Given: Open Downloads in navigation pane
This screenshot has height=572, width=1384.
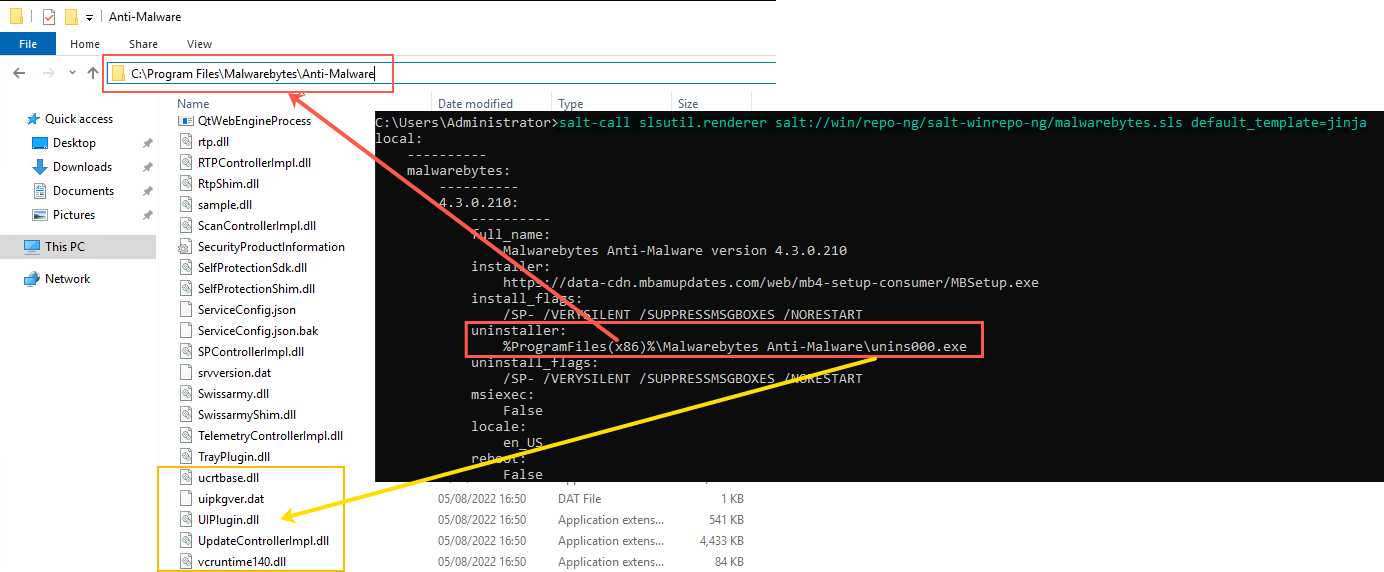Looking at the screenshot, I should click(82, 167).
